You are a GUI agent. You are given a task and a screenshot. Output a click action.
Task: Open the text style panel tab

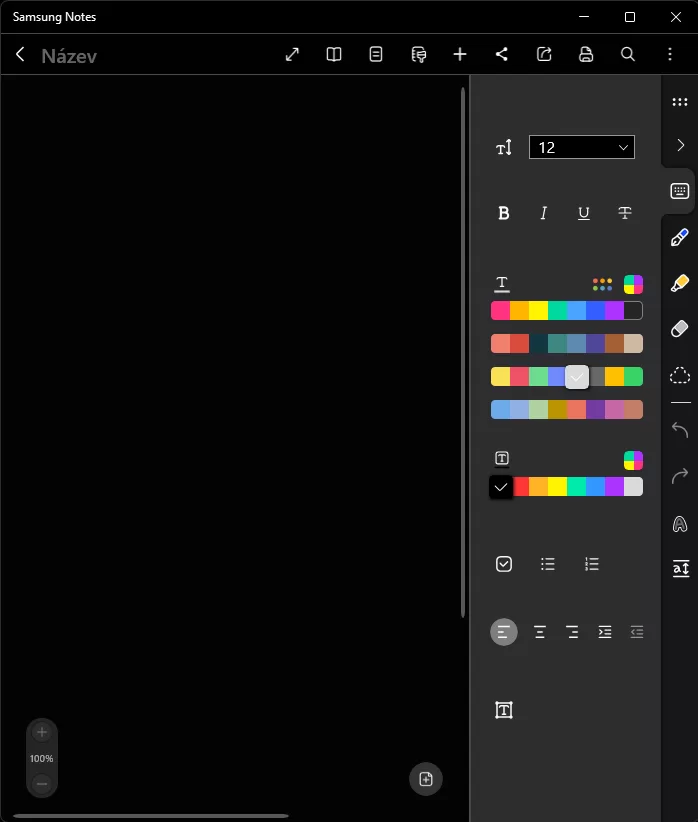coord(680,569)
